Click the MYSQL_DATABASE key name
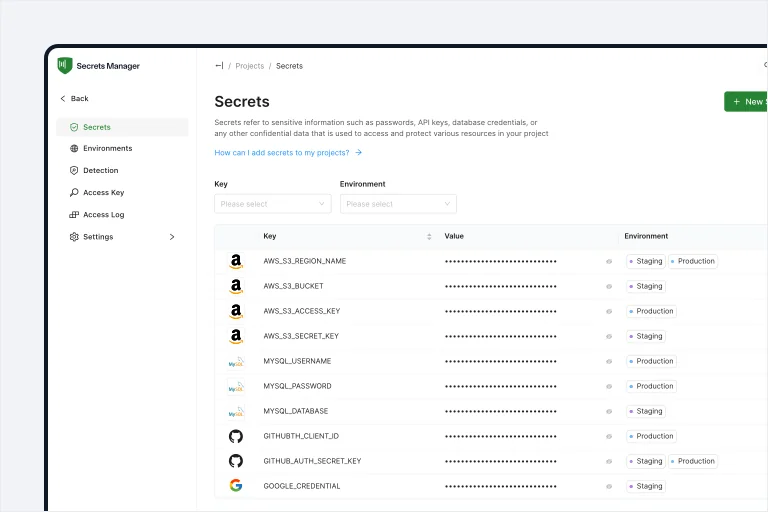768x512 pixels. tap(296, 411)
